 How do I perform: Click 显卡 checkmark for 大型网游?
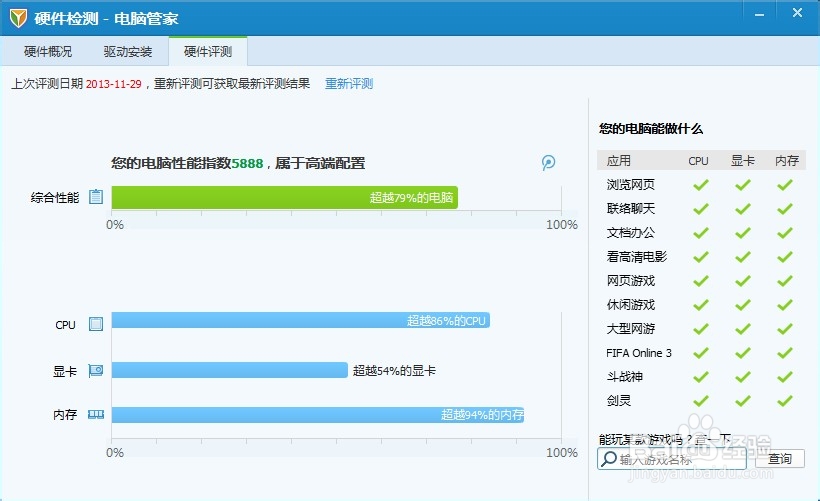pyautogui.click(x=743, y=329)
